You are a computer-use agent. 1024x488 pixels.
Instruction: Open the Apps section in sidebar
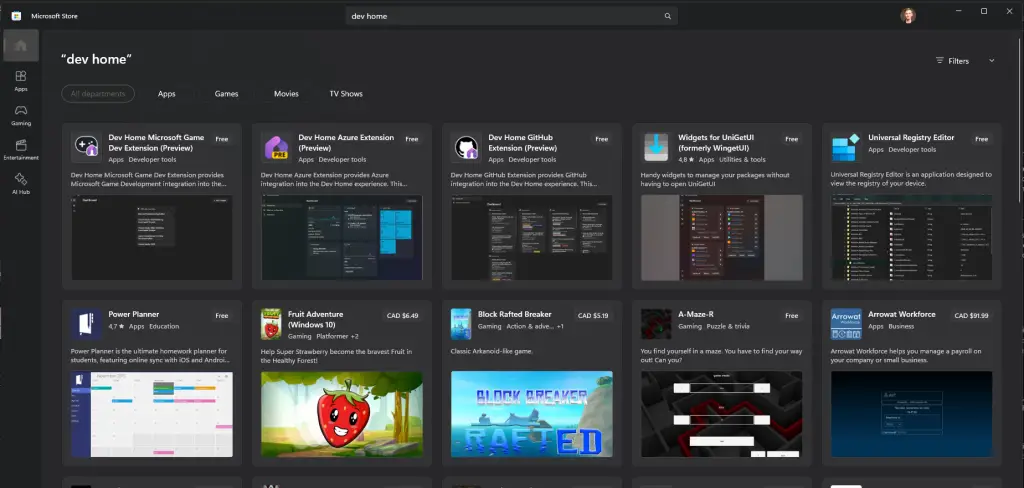pyautogui.click(x=21, y=80)
